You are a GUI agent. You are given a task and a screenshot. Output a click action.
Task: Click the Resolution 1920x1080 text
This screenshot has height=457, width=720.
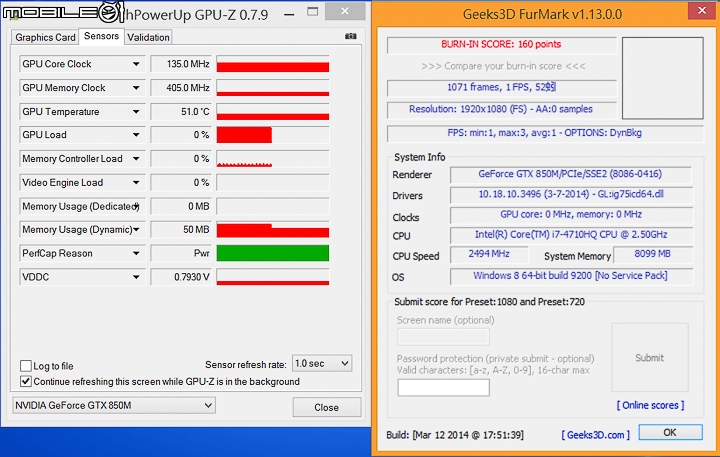click(x=501, y=109)
